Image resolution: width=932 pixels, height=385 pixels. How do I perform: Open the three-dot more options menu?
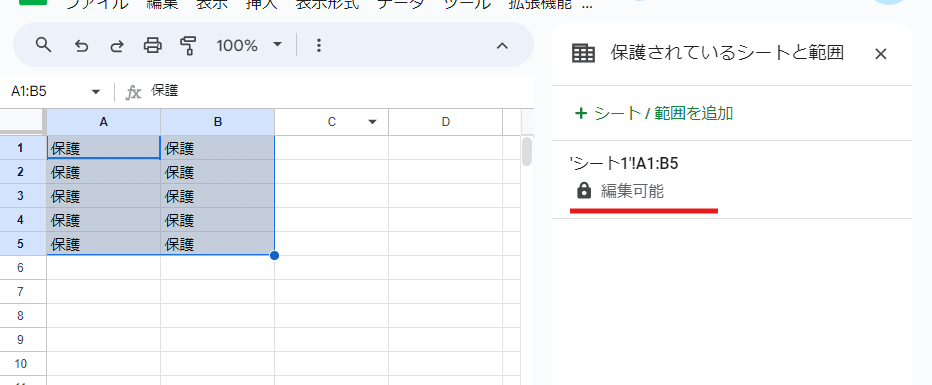319,45
